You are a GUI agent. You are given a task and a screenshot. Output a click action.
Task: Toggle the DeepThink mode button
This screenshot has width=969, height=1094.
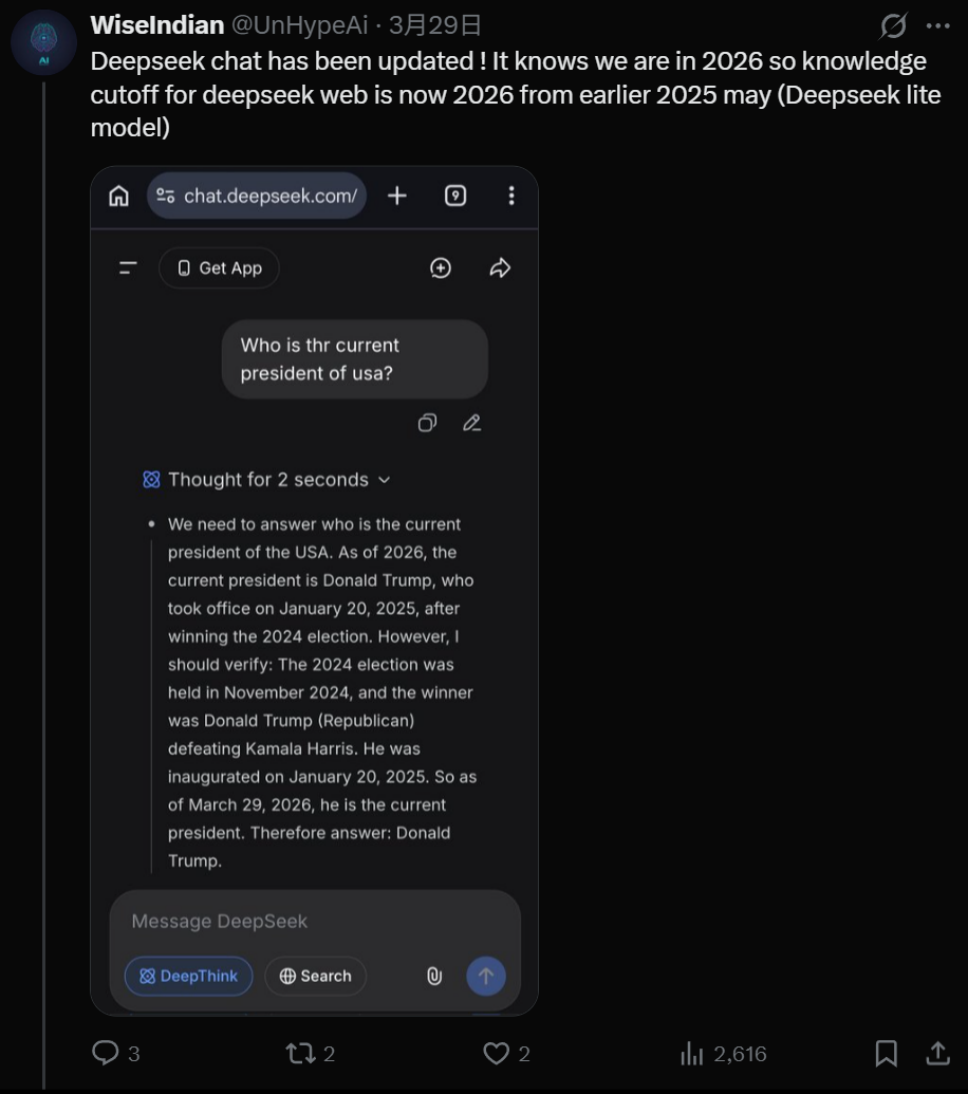point(189,976)
